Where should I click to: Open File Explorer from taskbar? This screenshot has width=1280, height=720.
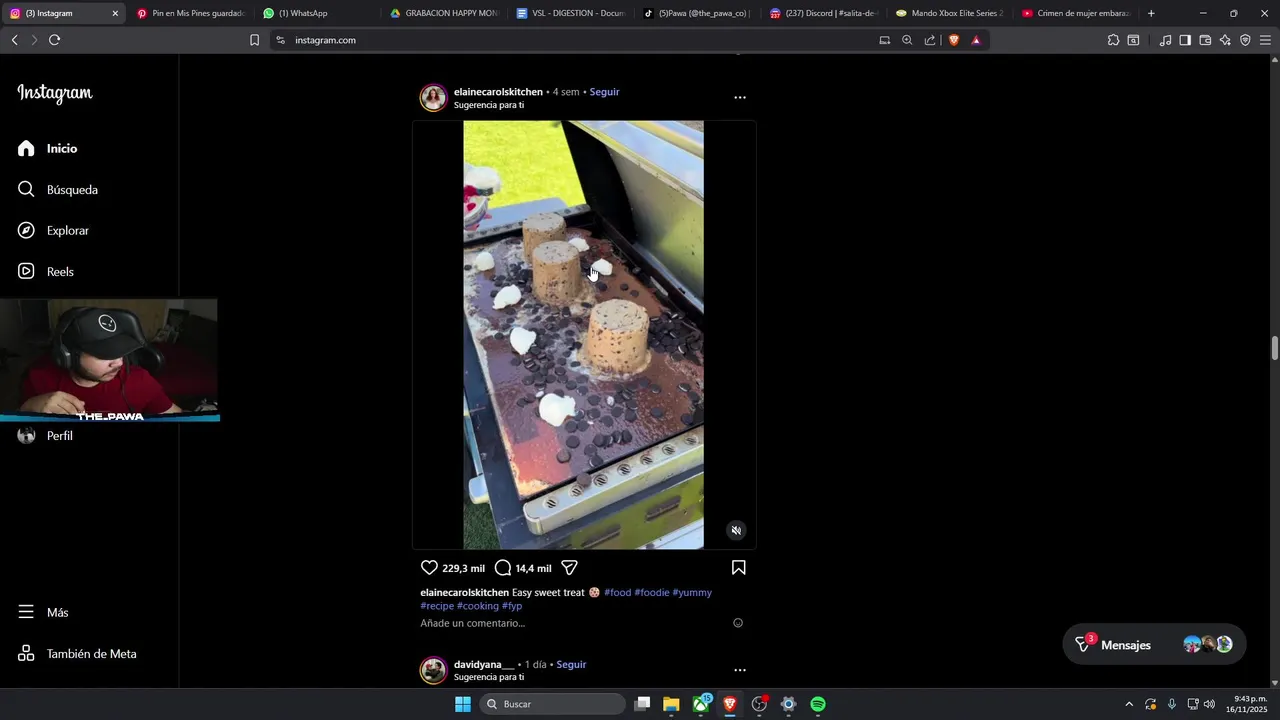[x=671, y=704]
